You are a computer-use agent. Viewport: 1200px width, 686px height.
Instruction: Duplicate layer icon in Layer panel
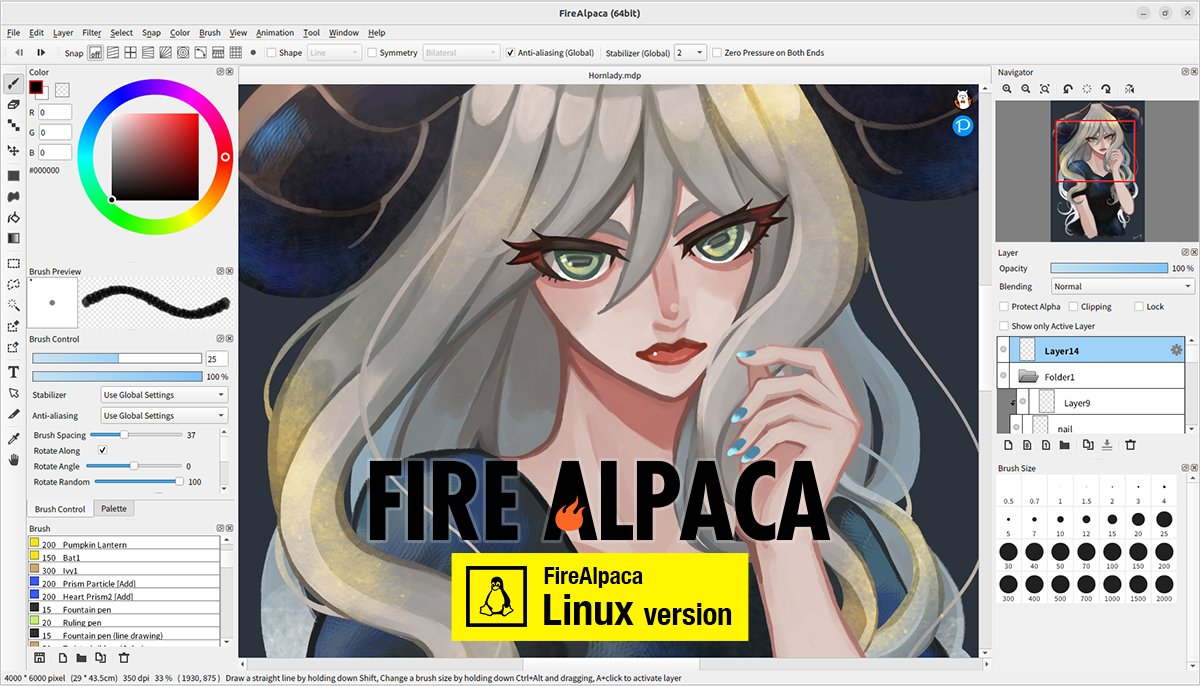click(x=1087, y=445)
